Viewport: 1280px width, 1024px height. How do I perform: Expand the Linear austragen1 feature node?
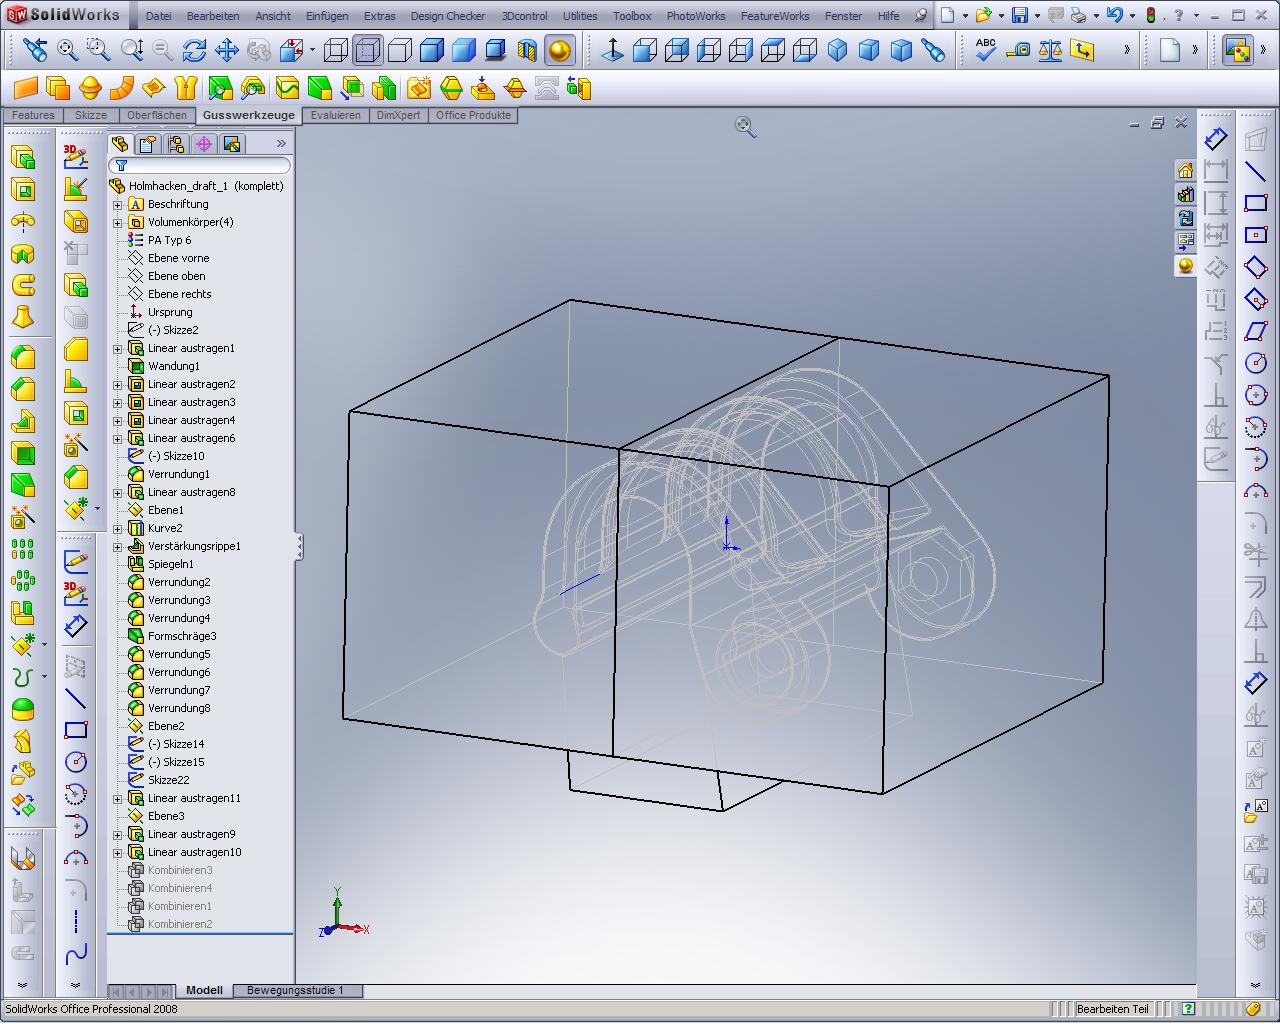[x=118, y=348]
